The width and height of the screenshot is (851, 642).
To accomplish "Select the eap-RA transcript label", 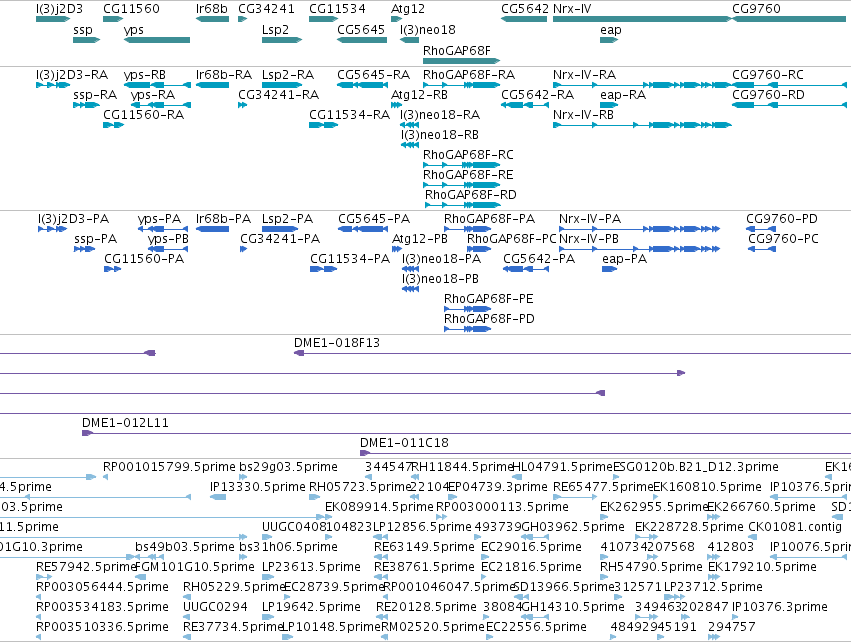I will (623, 95).
